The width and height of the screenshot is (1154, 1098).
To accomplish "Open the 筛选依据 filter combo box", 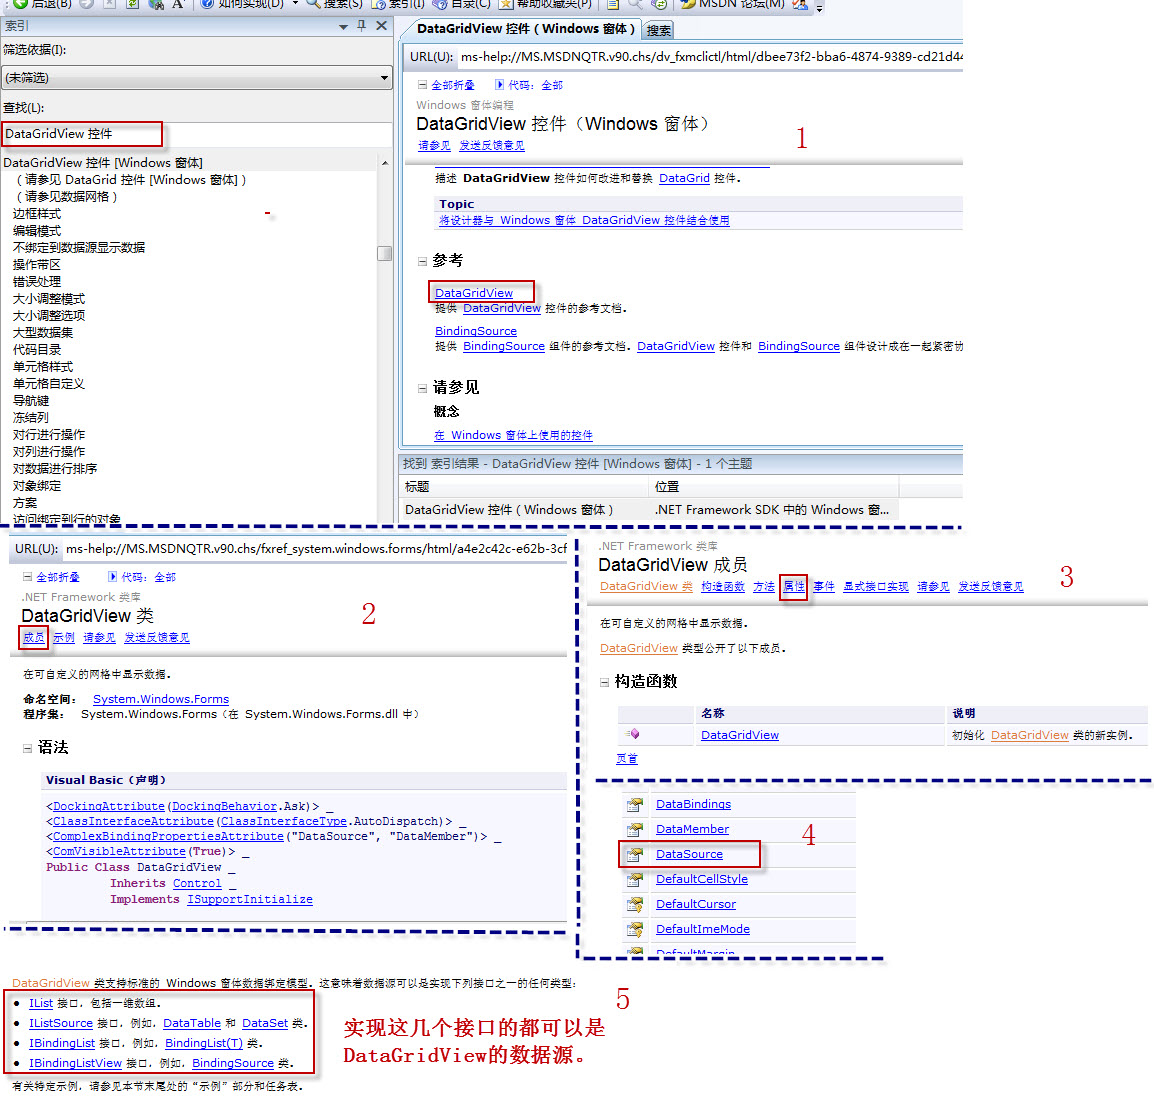I will tap(197, 77).
